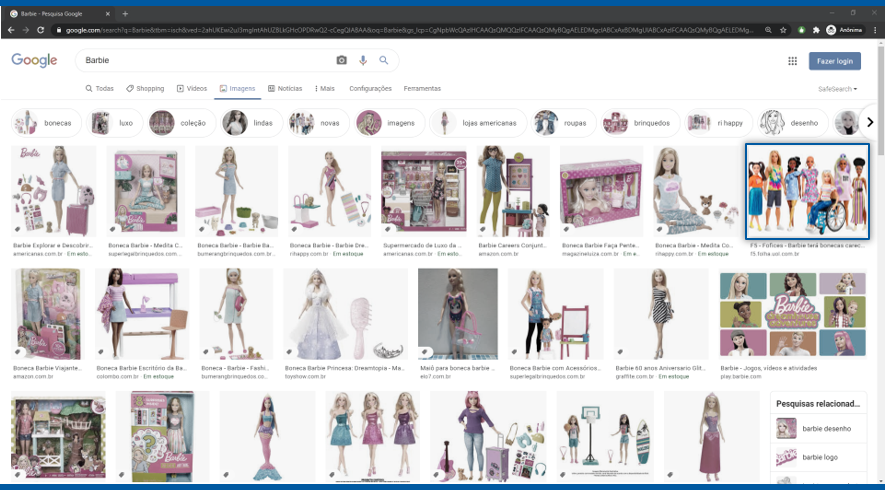Viewport: 888px width, 490px height.
Task: Open Supermercado de Luxo image result
Action: click(424, 191)
